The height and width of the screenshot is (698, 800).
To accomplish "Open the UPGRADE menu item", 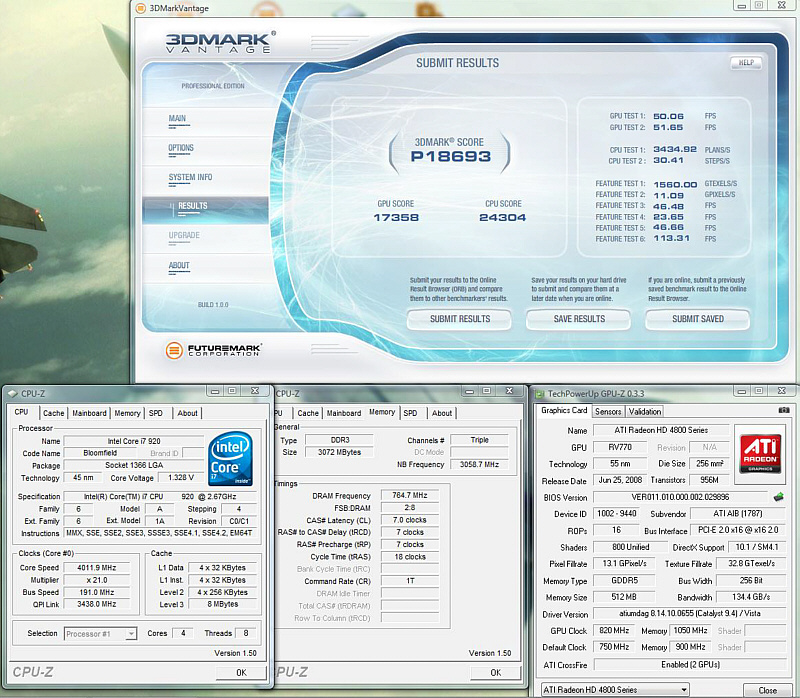I will (x=184, y=236).
